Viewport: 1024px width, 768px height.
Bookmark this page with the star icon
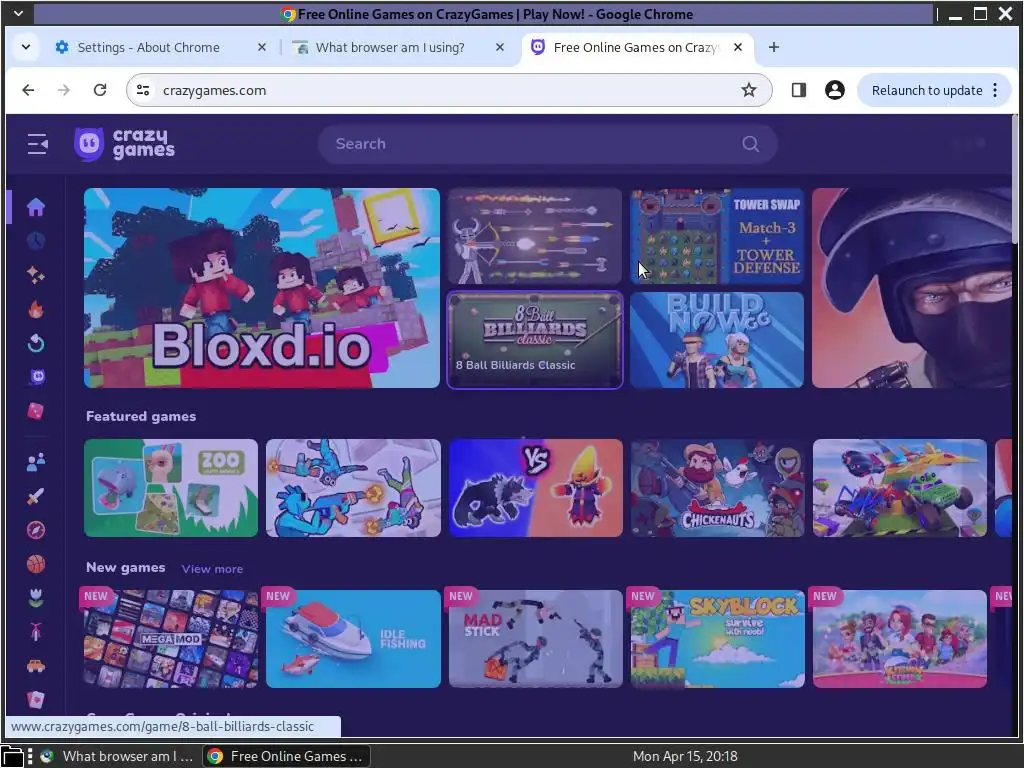(748, 90)
